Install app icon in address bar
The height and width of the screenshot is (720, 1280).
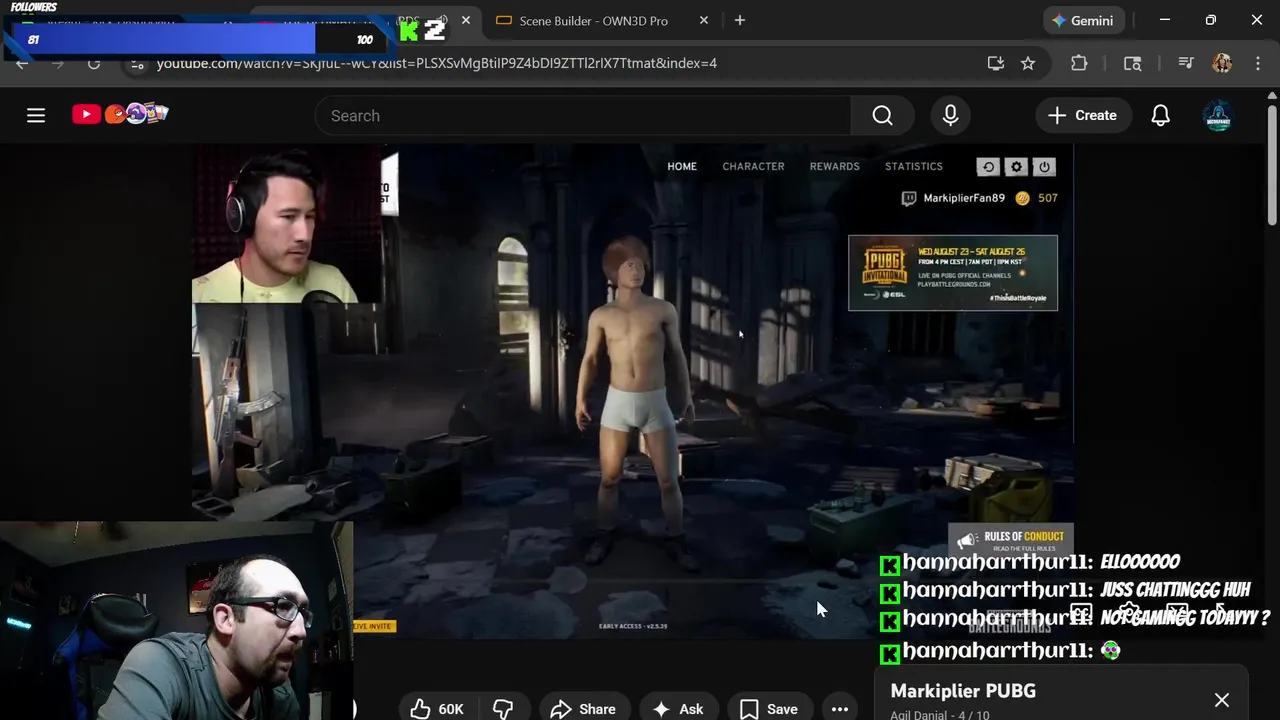click(x=995, y=63)
